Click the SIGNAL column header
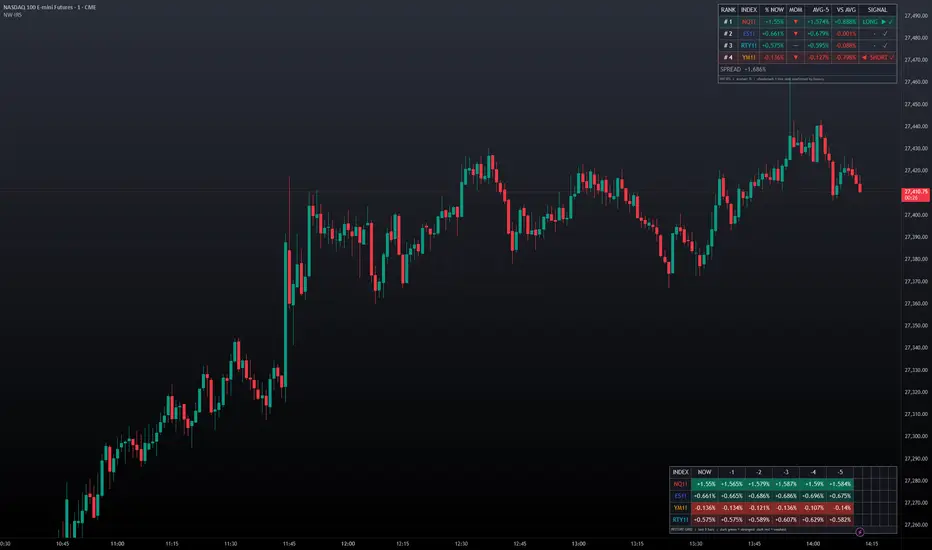932x550 pixels. 877,10
